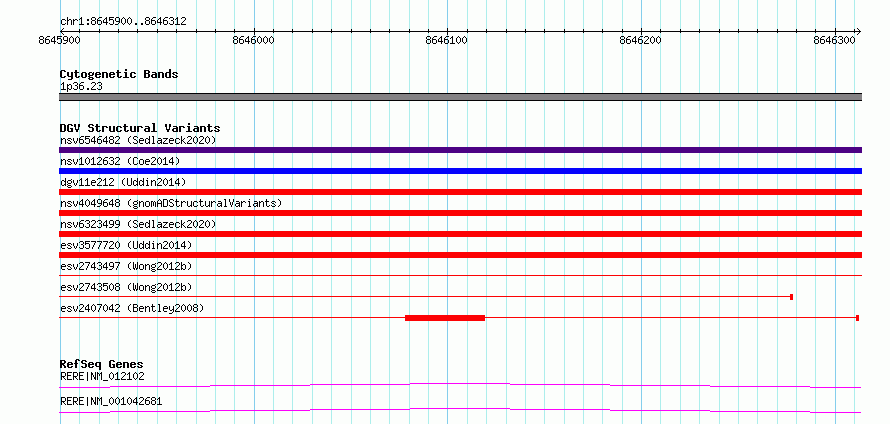Click the thick red block of esv2407042
The image size is (890, 424).
445,318
